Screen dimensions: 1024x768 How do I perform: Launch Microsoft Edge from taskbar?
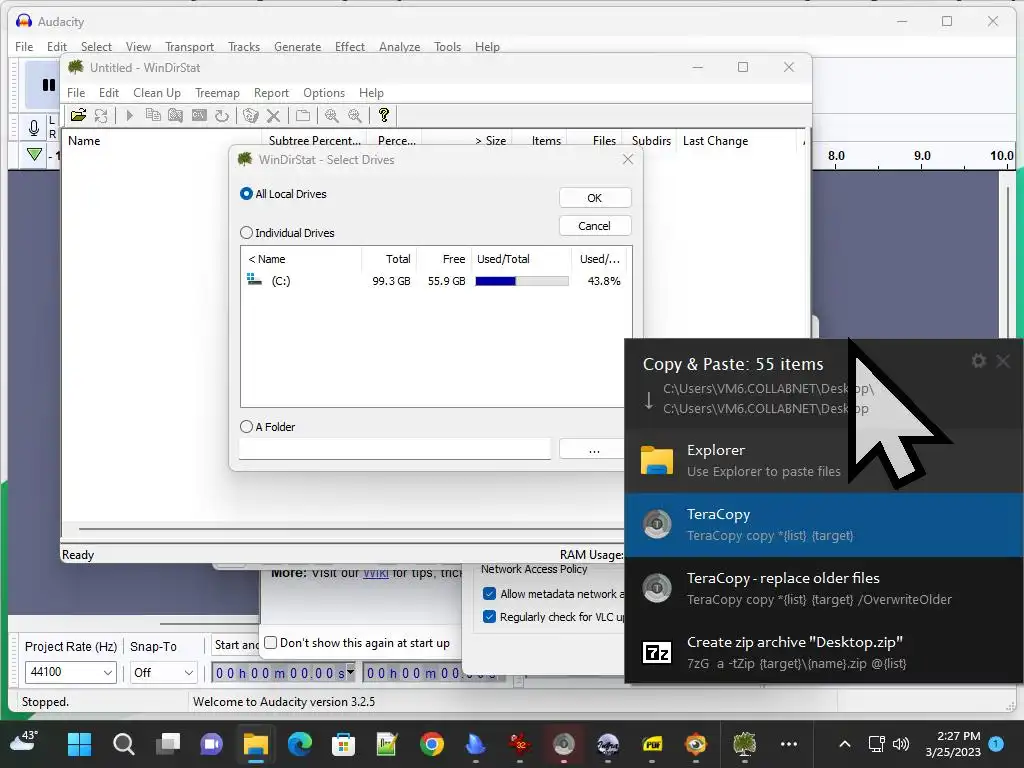(x=300, y=744)
